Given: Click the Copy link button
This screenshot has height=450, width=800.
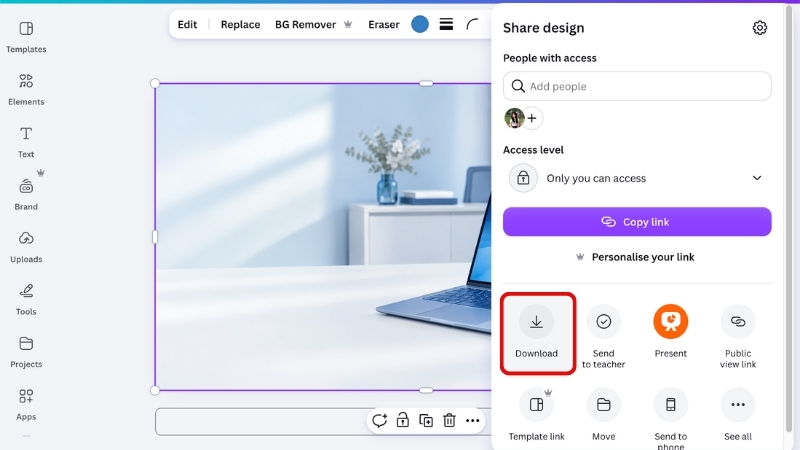Looking at the screenshot, I should (x=637, y=222).
